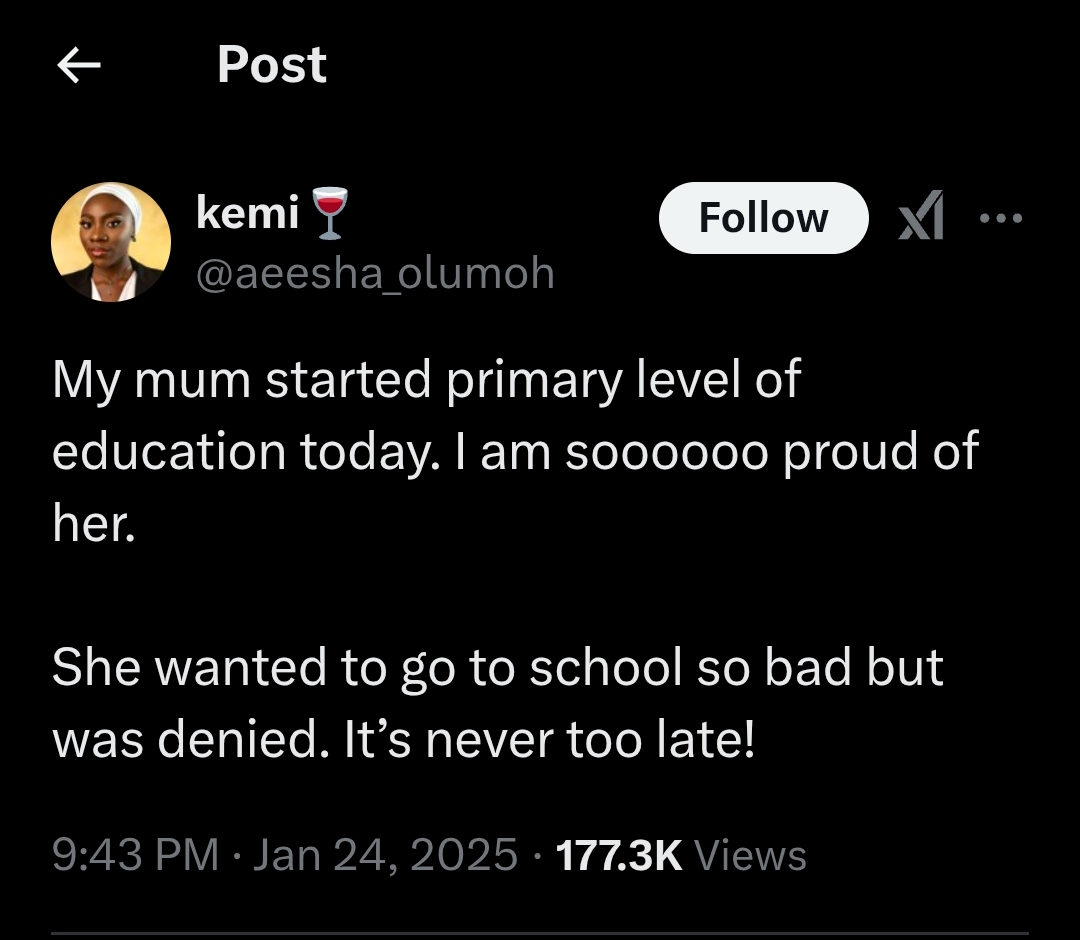This screenshot has width=1080, height=940.
Task: Open the Grok icon beside Follow
Action: pos(920,218)
